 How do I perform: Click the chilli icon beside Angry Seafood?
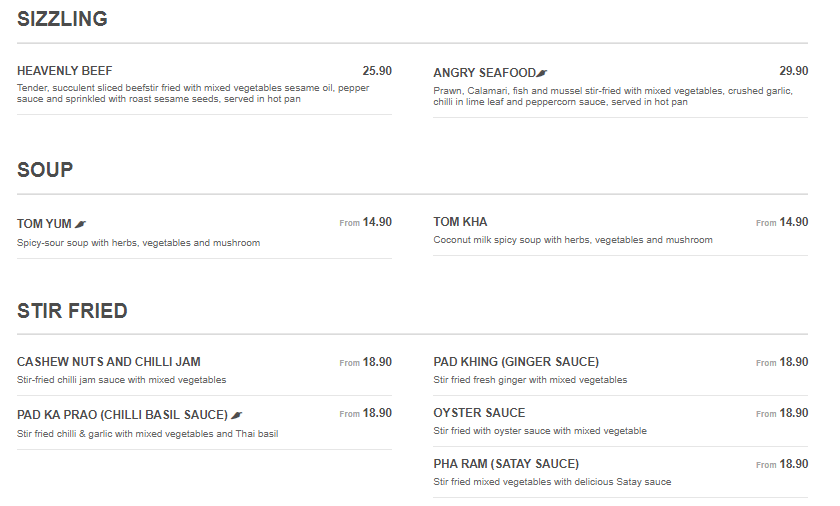point(542,73)
